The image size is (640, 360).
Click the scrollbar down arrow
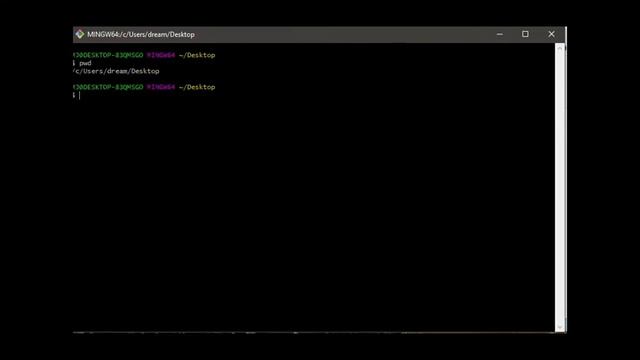click(560, 328)
